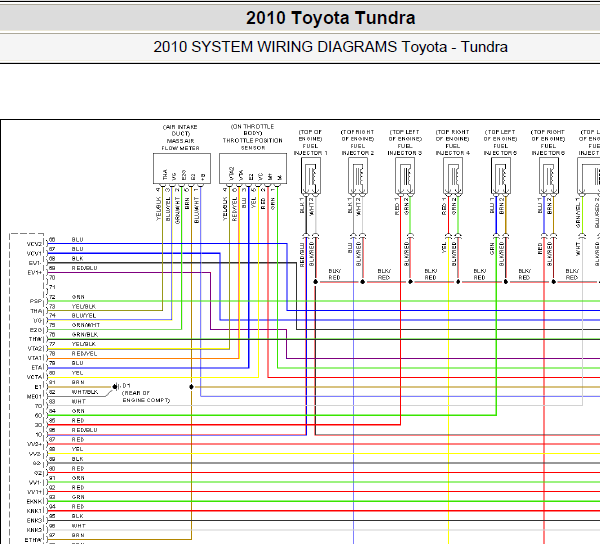600x544 pixels.
Task: Click the "FUEL INJECTOR 4" label
Action: click(453, 149)
